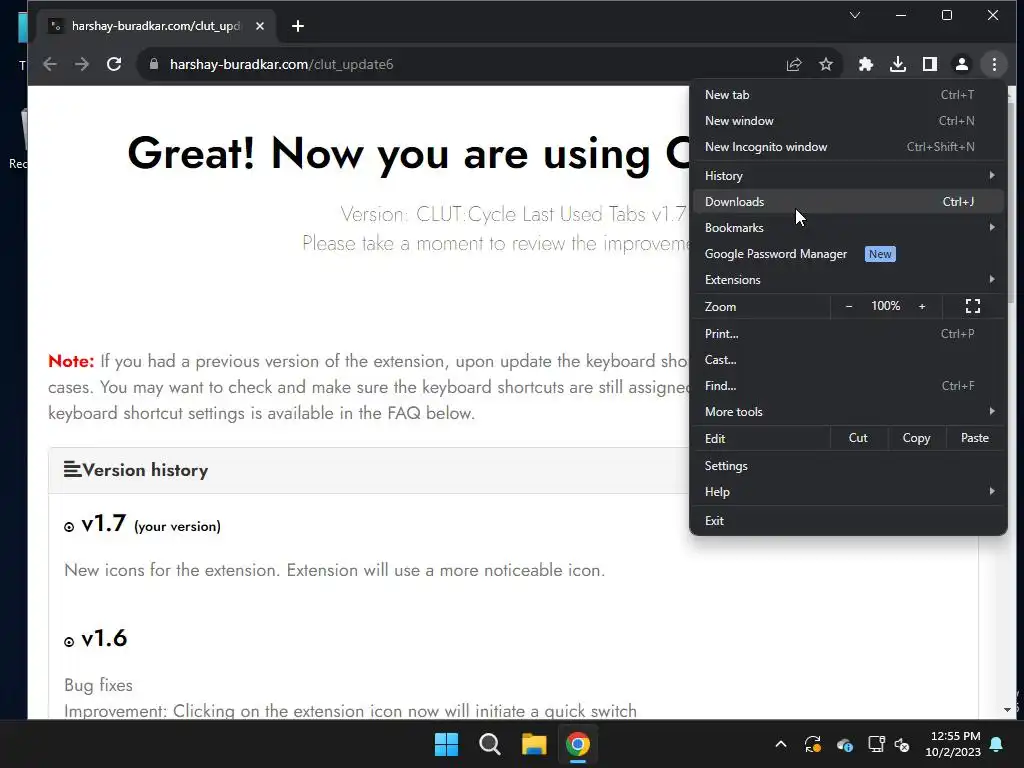Click the browser forward arrow
Viewport: 1024px width, 768px height.
tap(82, 64)
